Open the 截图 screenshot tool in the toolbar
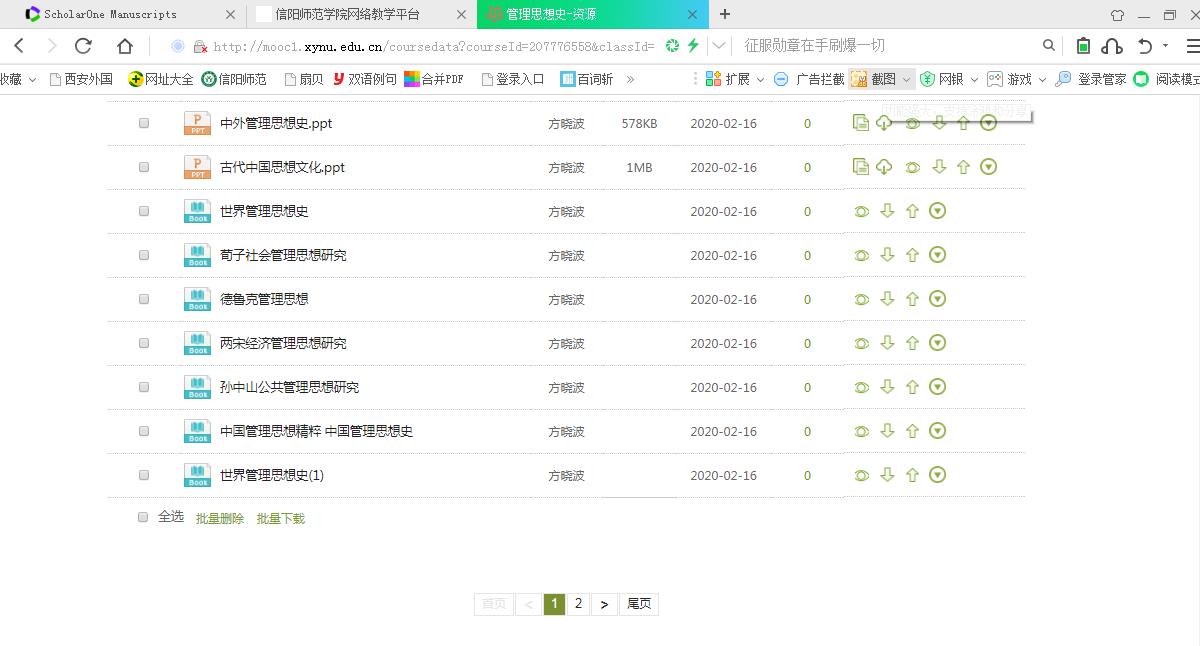1200x646 pixels. (873, 78)
